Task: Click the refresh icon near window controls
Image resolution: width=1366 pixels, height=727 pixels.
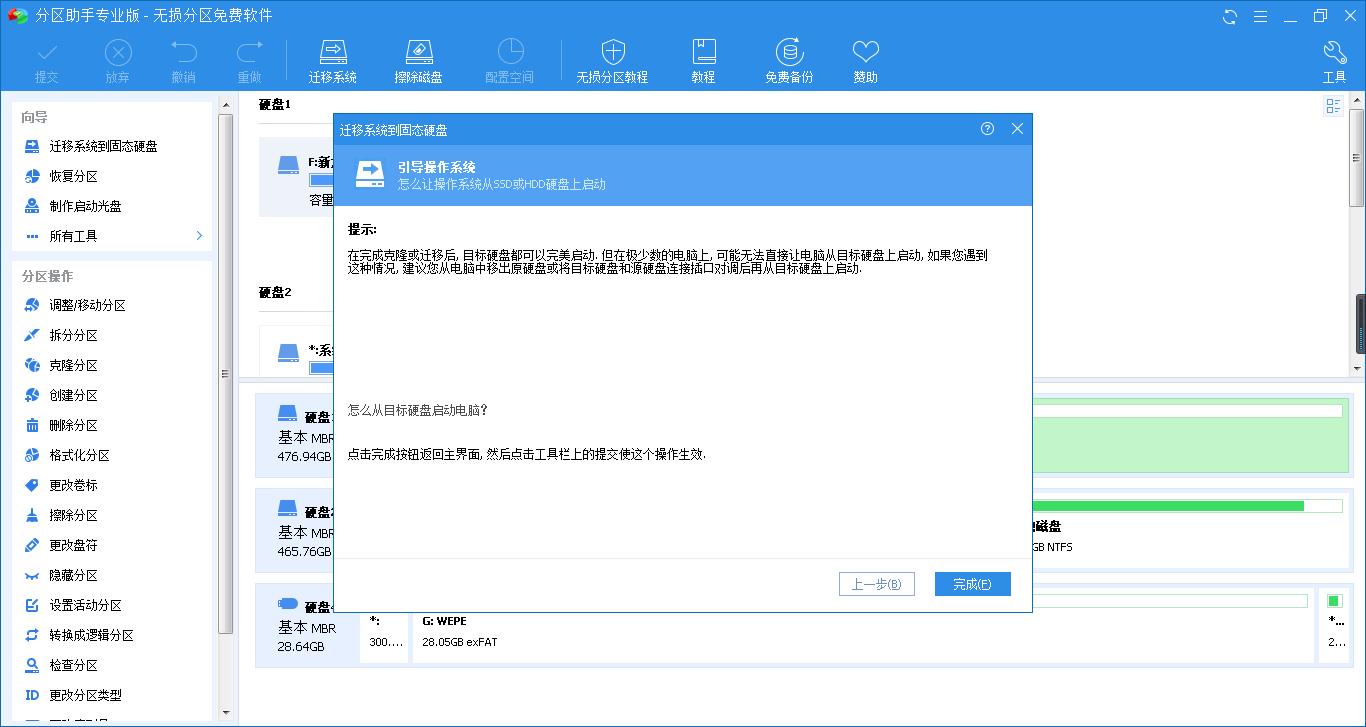Action: (x=1228, y=16)
